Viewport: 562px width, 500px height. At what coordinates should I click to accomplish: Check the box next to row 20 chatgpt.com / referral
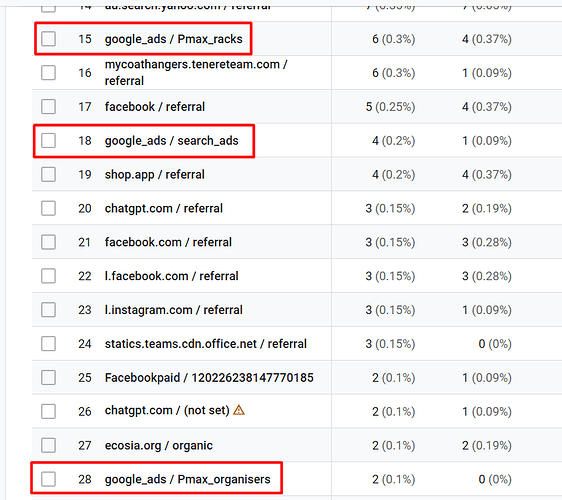[x=48, y=208]
